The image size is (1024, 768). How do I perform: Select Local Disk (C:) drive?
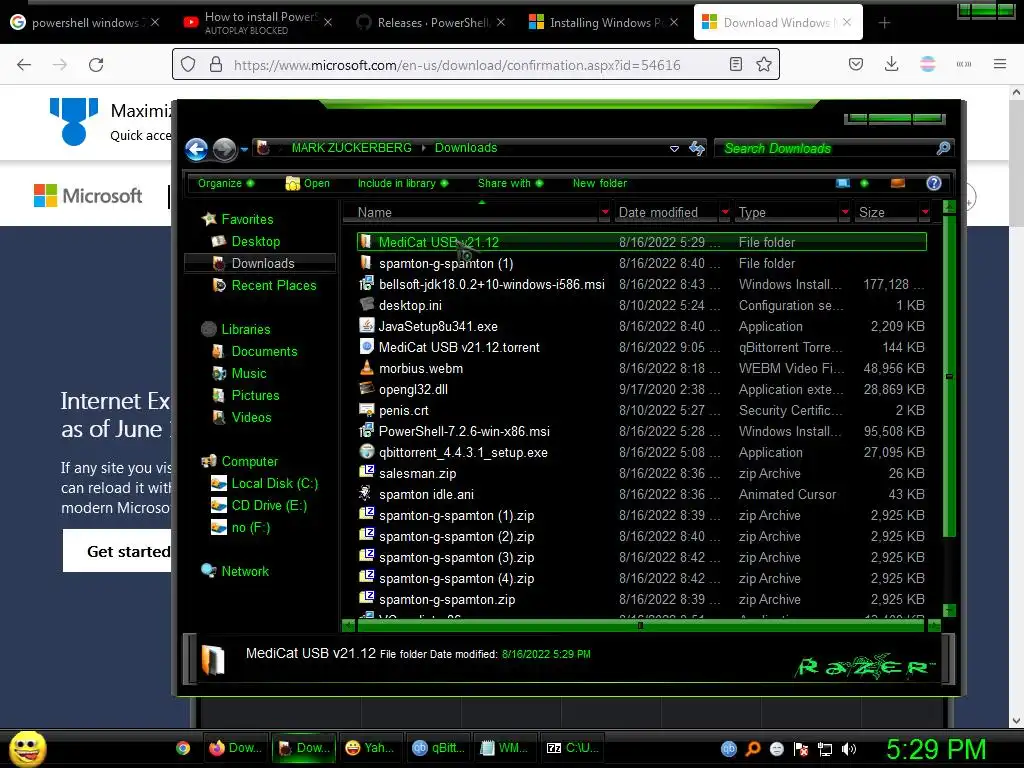coord(264,484)
